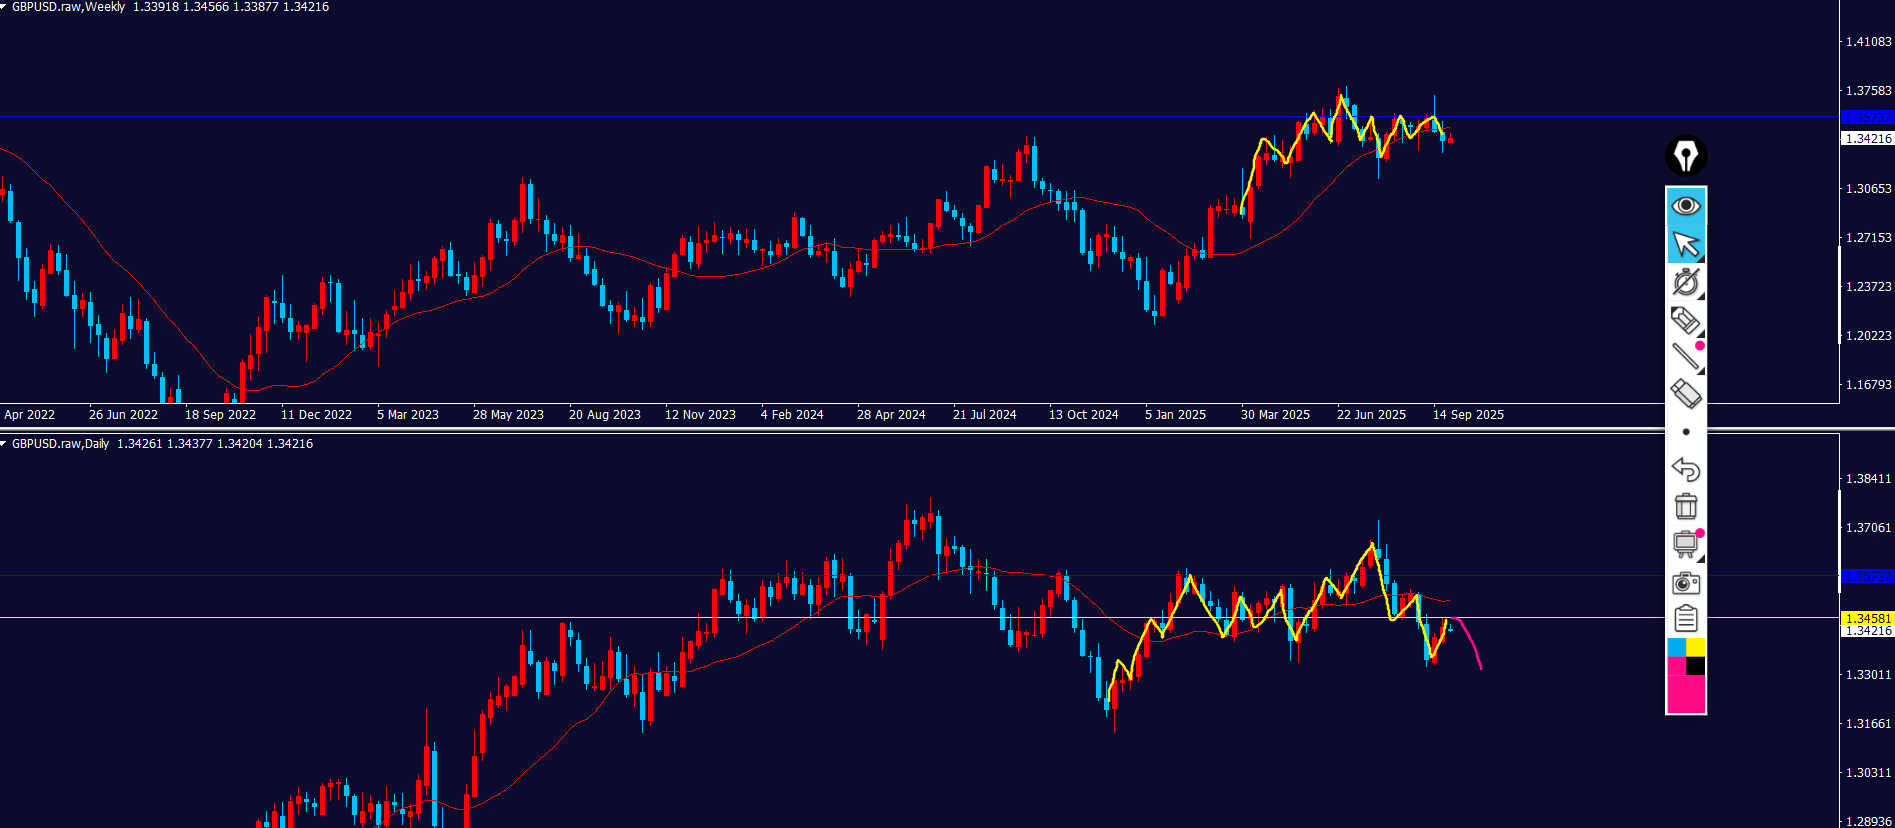This screenshot has width=1895, height=828.
Task: Pick the black color swatch
Action: (1696, 666)
